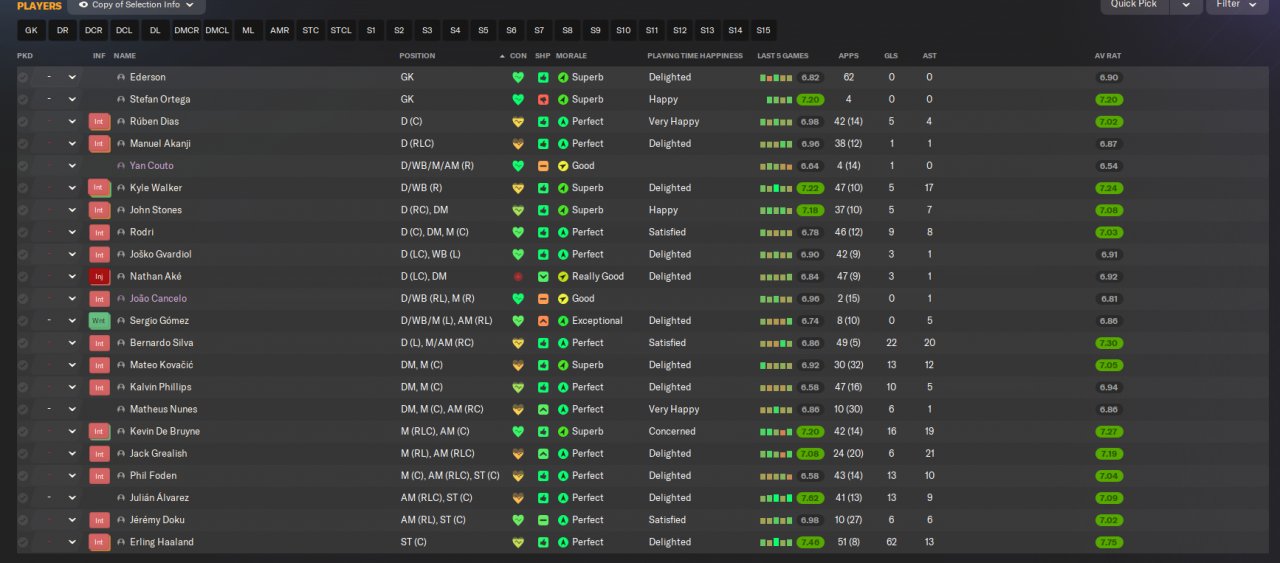Screen dimensions: 1280x563
Task: Click Yan Couto's yellow Good morale icon
Action: point(563,166)
